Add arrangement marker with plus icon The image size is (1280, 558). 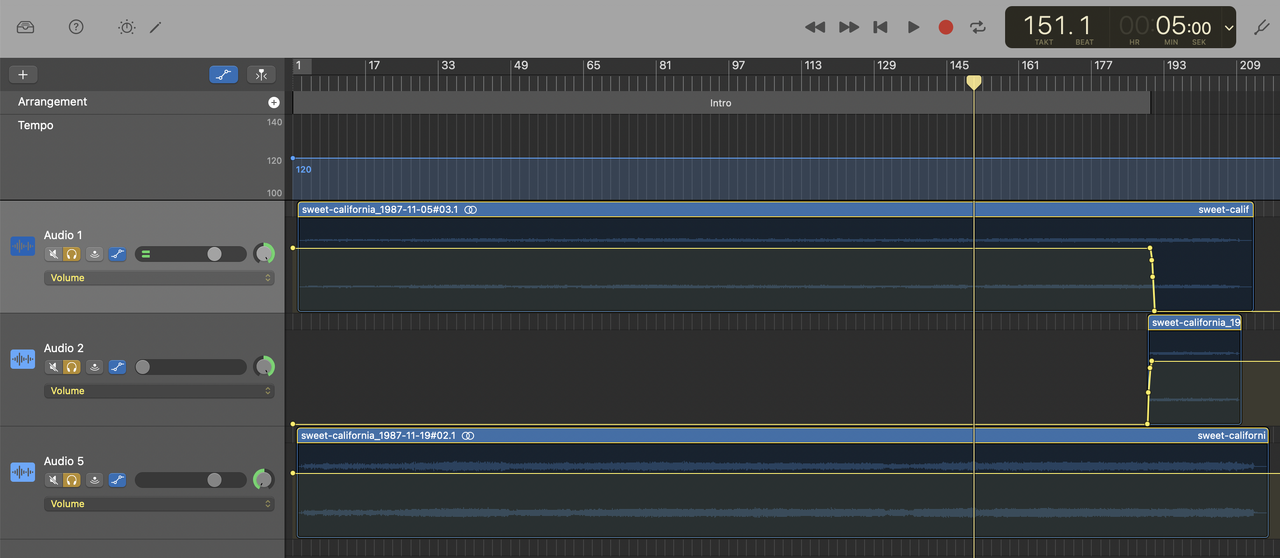(274, 102)
